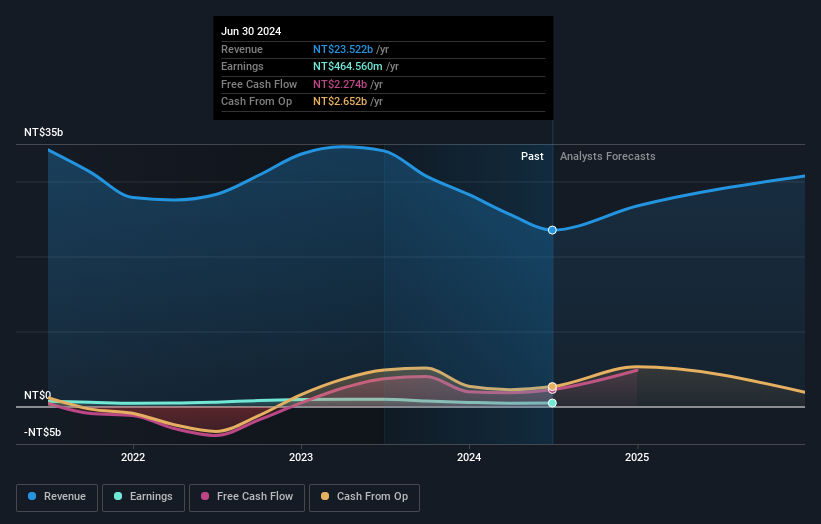Viewport: 821px width, 524px height.
Task: Click the teal Earnings data point marker
Action: pyautogui.click(x=552, y=403)
